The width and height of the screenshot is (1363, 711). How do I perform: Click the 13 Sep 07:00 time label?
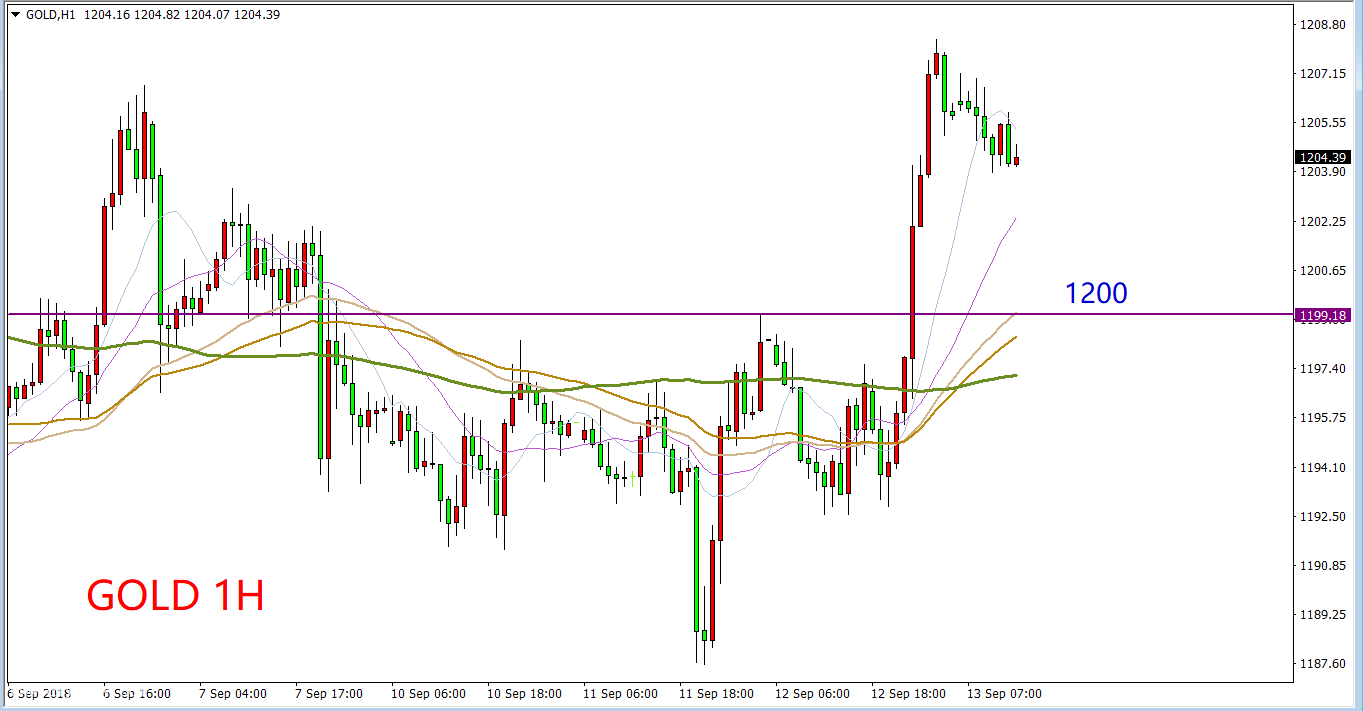[x=1005, y=693]
